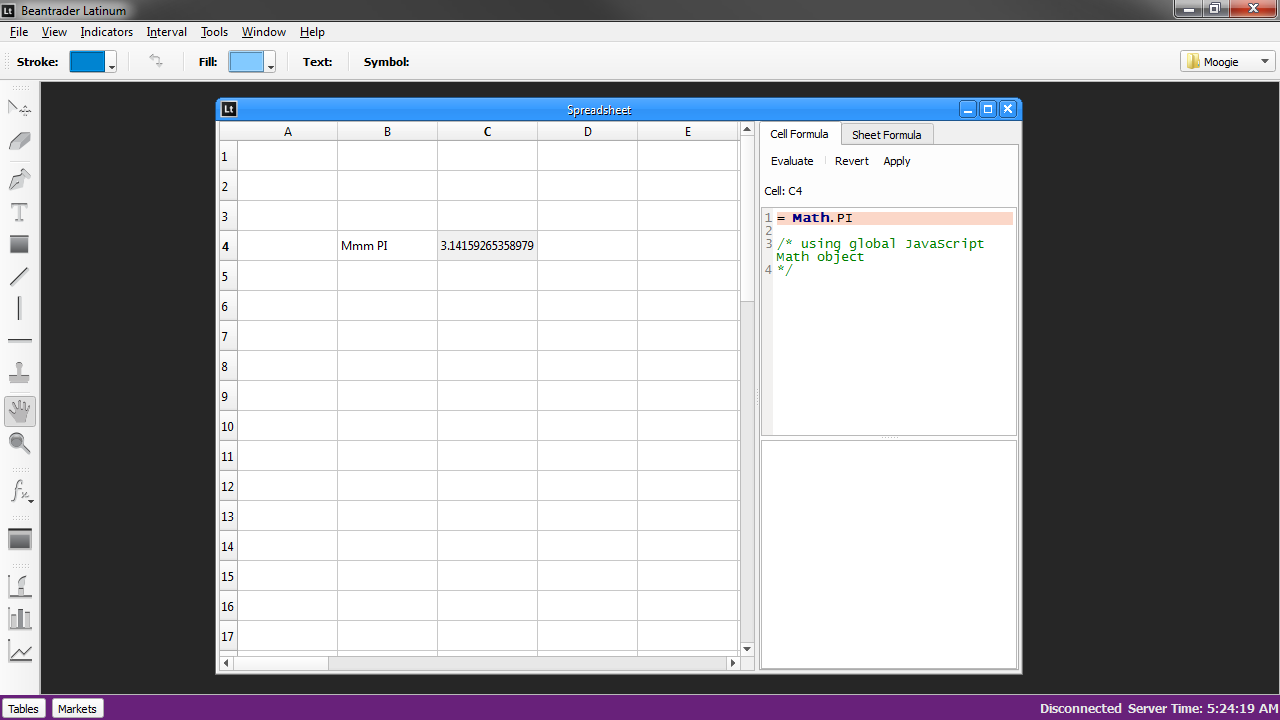The width and height of the screenshot is (1280, 720).
Task: Click column header D
Action: [588, 132]
